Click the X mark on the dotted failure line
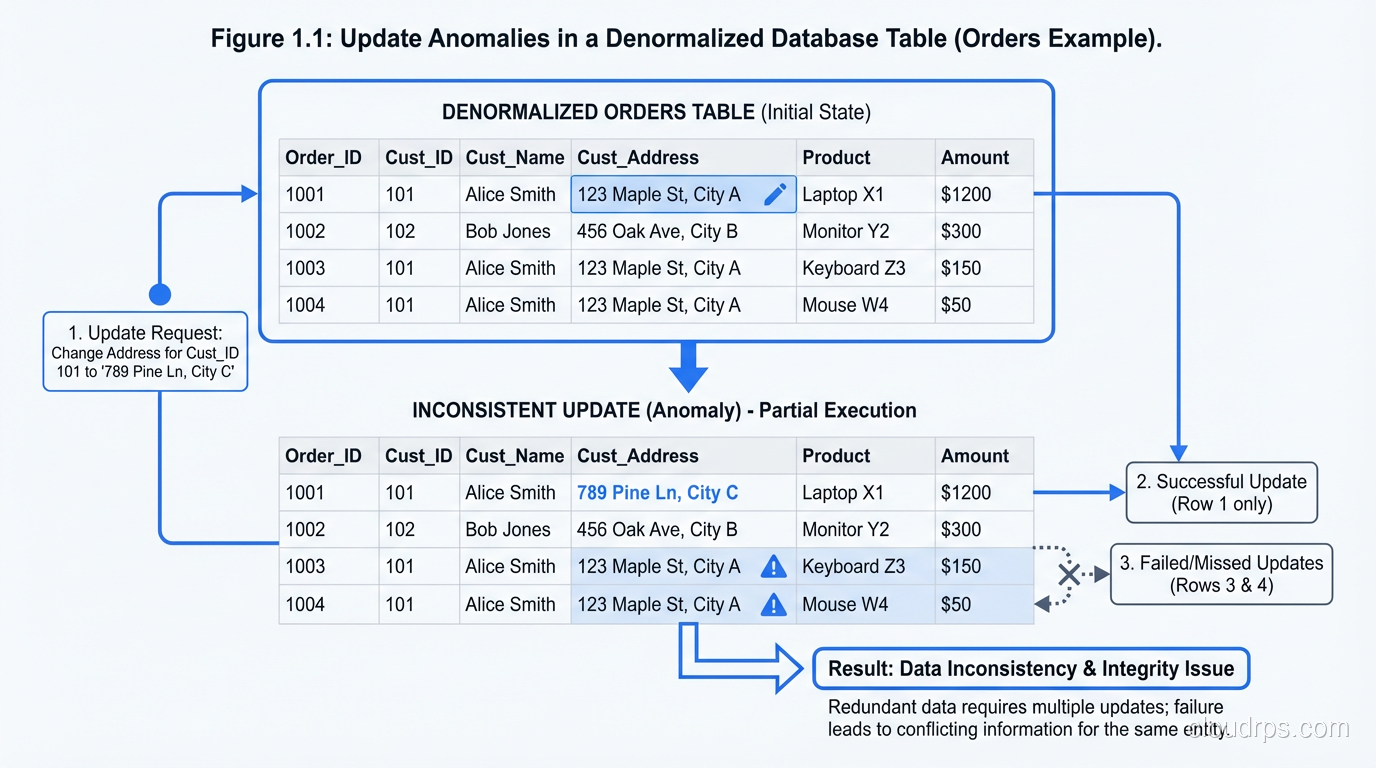1376x768 pixels. (x=1069, y=576)
